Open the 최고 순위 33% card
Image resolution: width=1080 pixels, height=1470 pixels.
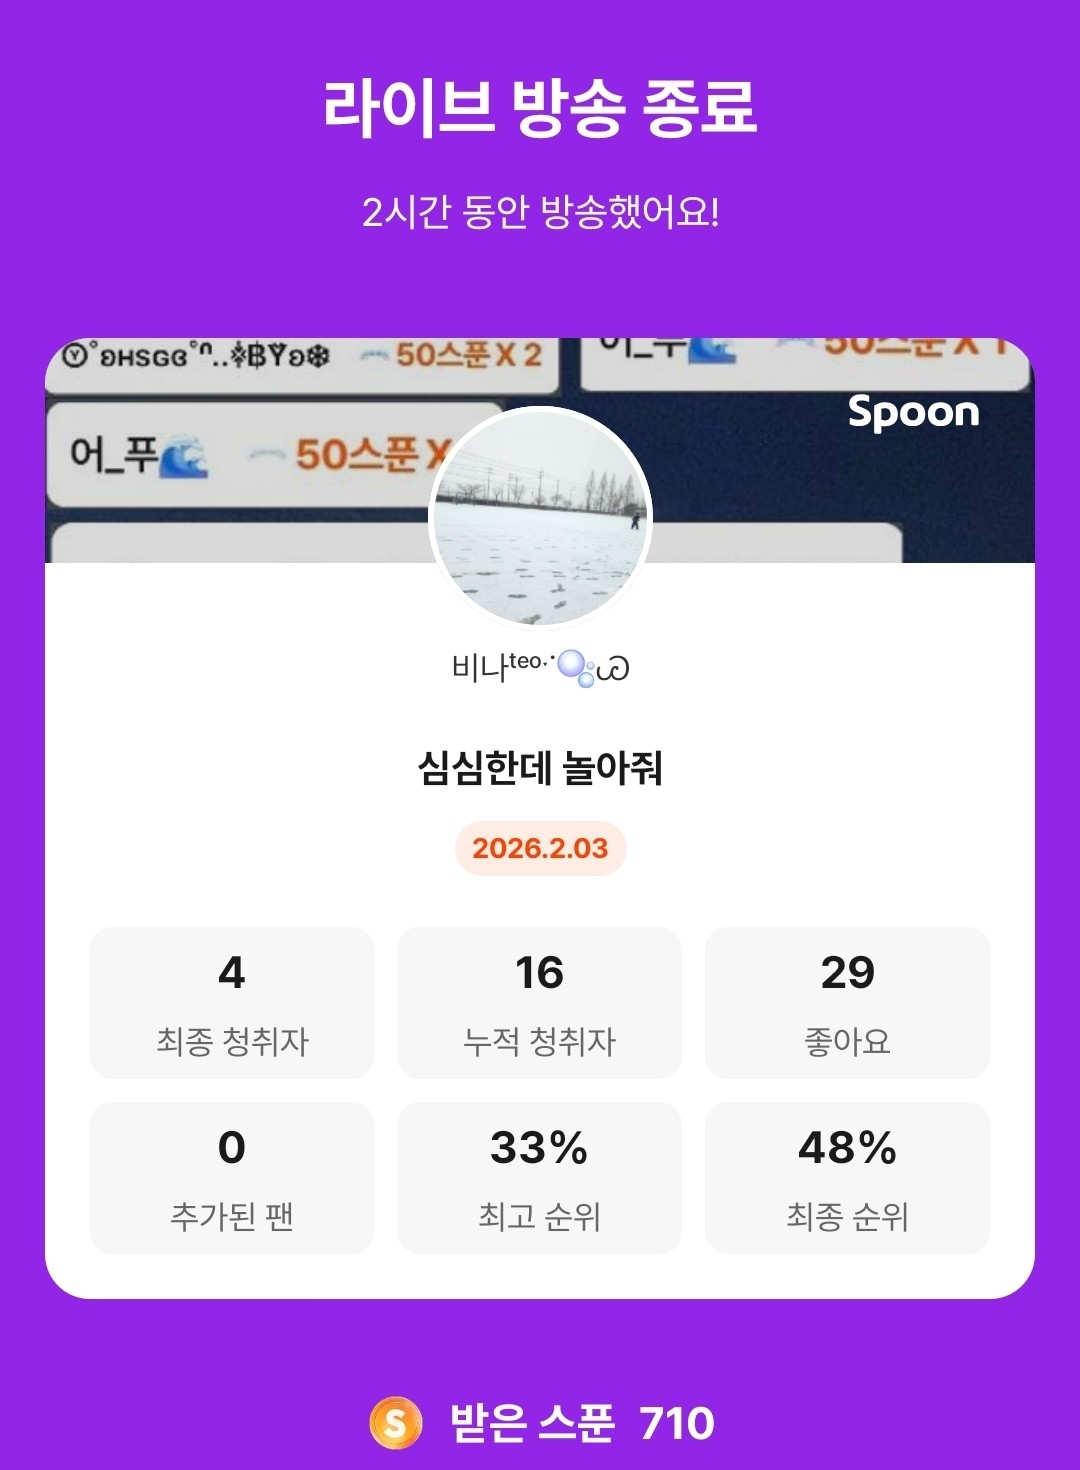coord(540,1177)
